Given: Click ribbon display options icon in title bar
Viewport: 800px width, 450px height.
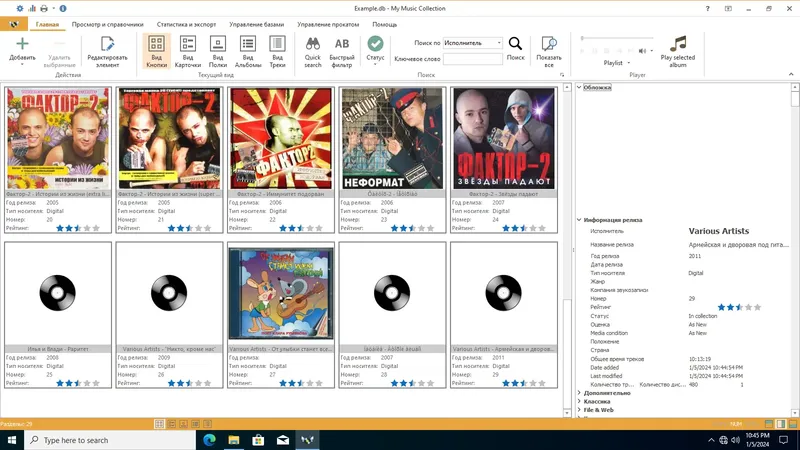Looking at the screenshot, I should (x=728, y=8).
